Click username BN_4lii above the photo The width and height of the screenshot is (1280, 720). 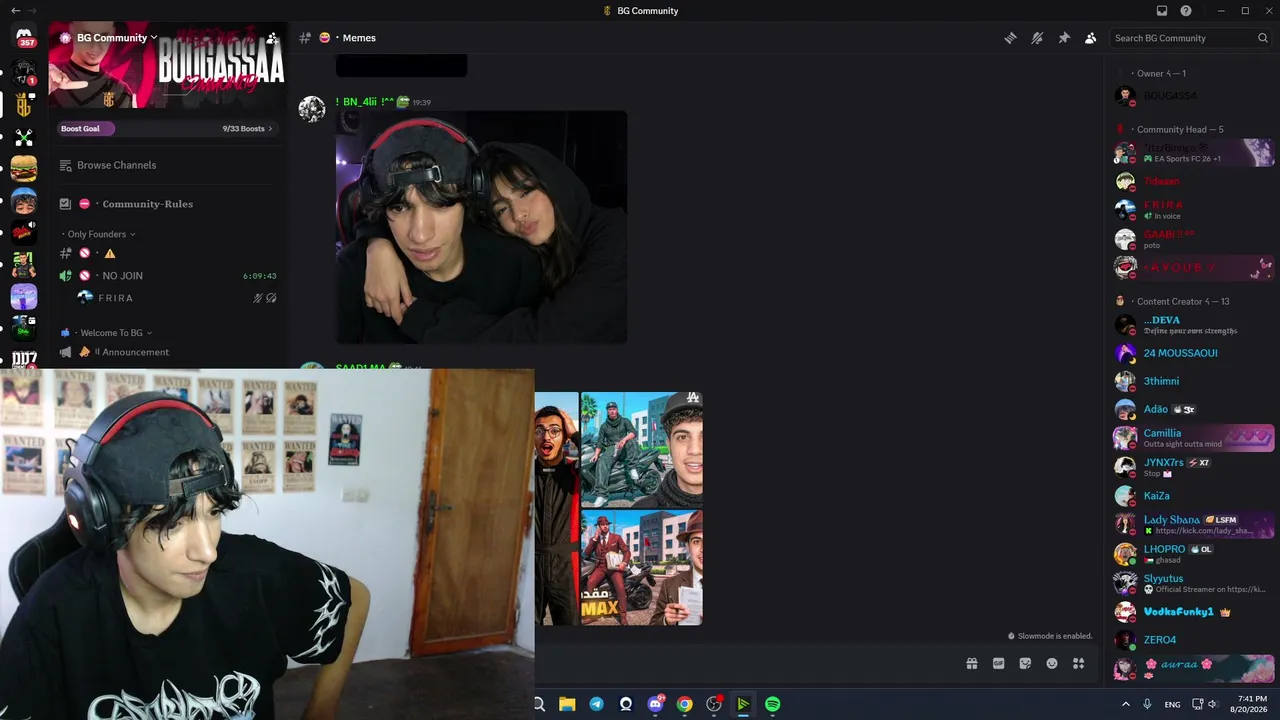(365, 102)
